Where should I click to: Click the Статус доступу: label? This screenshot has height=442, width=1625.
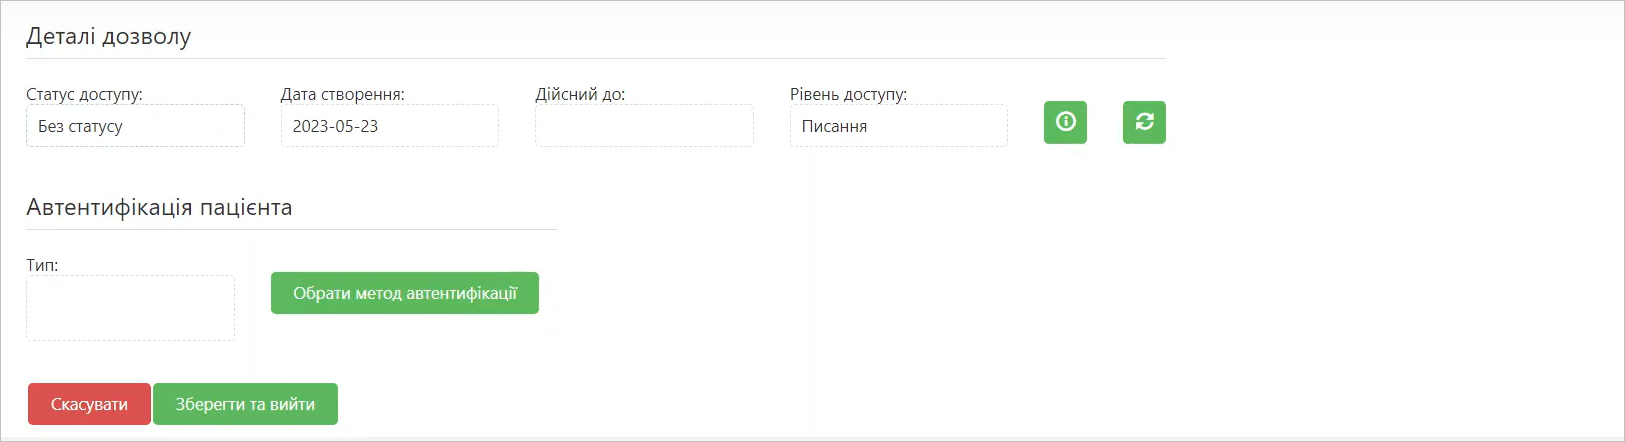(x=84, y=94)
